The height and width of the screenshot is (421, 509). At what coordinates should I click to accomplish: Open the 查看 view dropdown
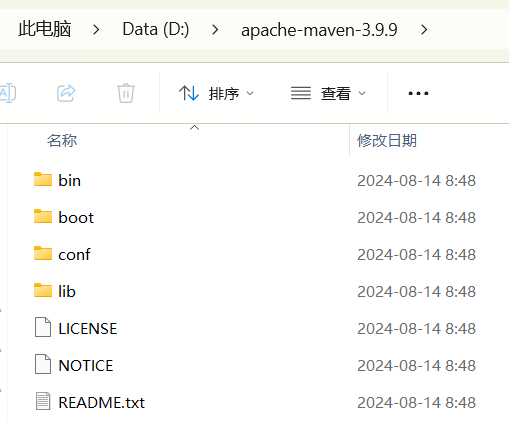point(328,93)
